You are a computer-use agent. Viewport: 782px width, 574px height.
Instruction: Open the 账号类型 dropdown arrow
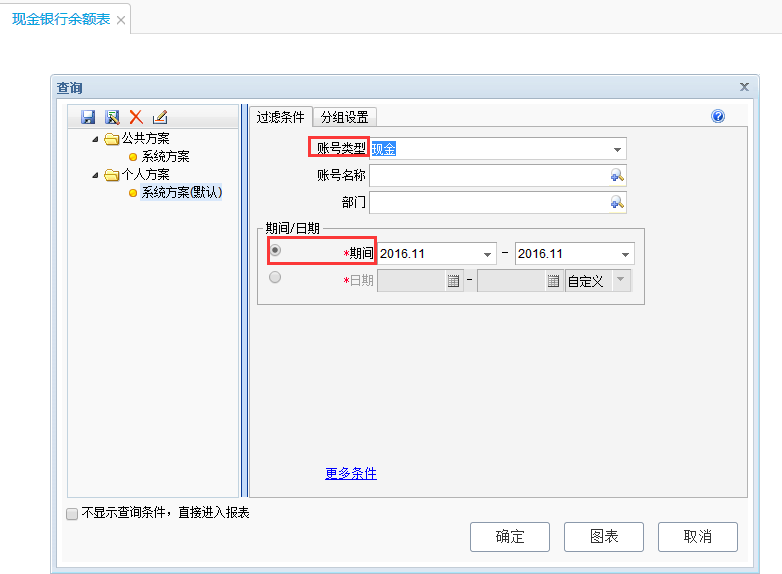coord(617,150)
